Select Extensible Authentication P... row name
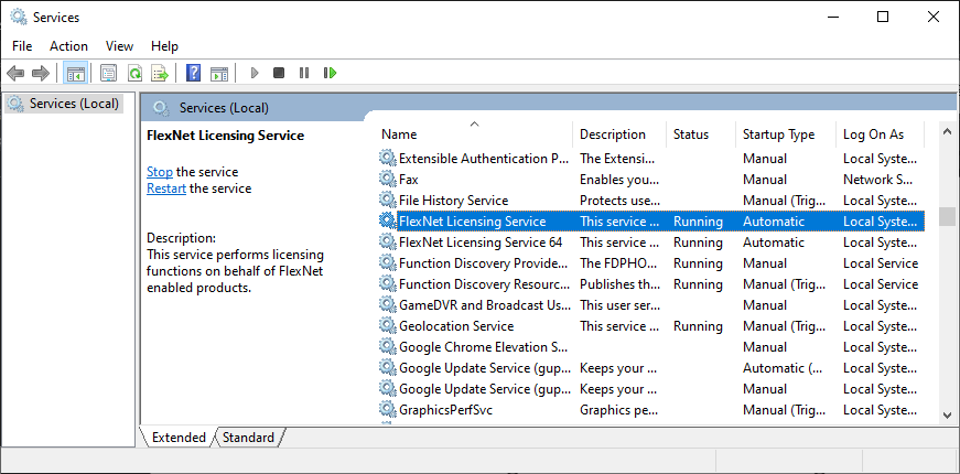Viewport: 960px width, 474px height. click(484, 159)
